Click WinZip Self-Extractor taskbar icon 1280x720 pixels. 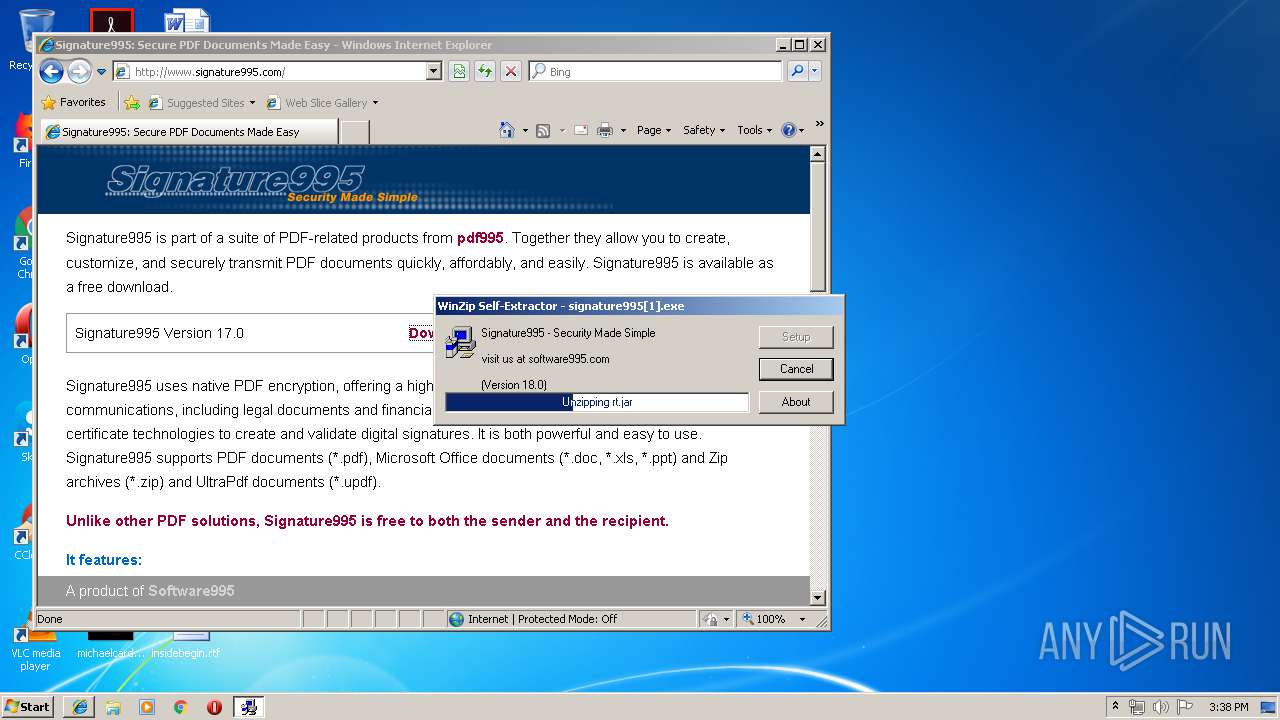click(248, 707)
